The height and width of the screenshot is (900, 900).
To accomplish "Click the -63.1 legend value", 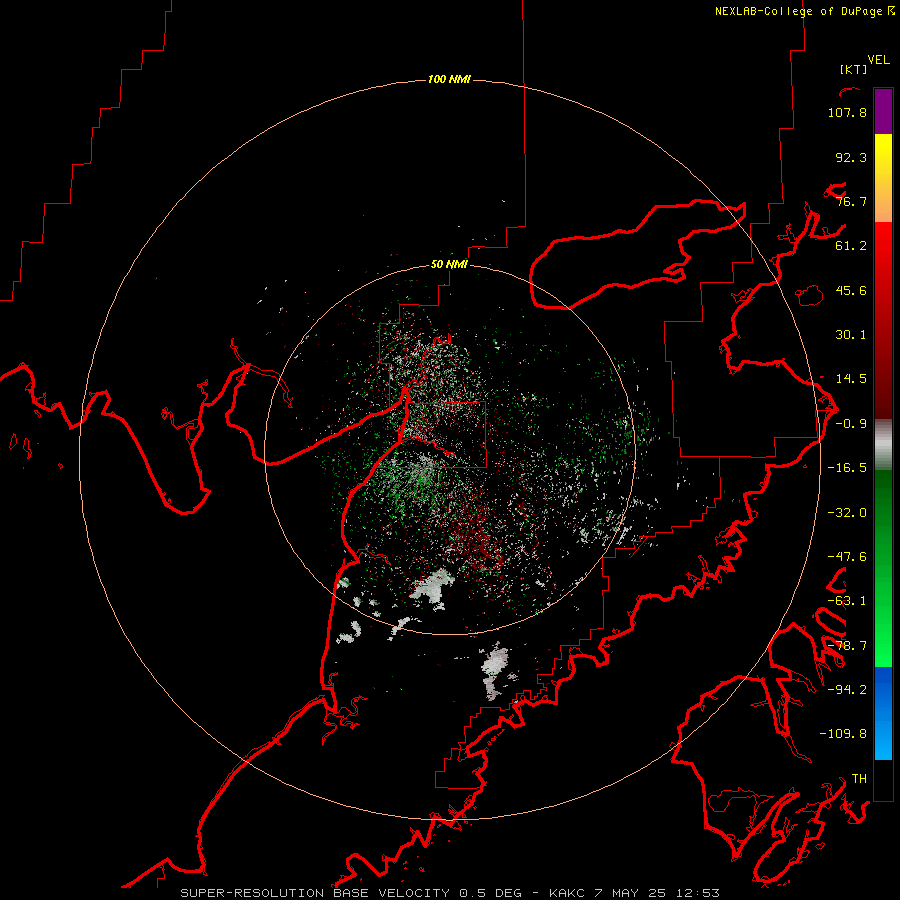I will tap(847, 601).
